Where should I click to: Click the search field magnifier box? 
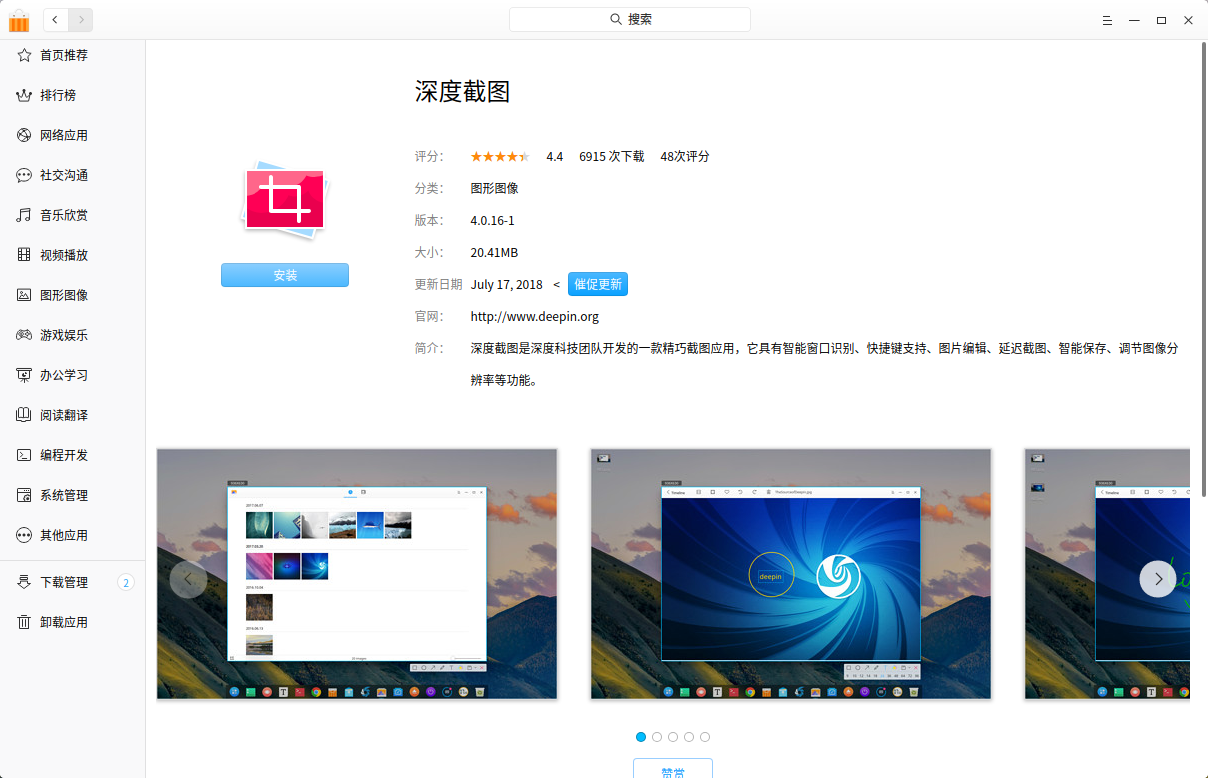click(x=630, y=19)
